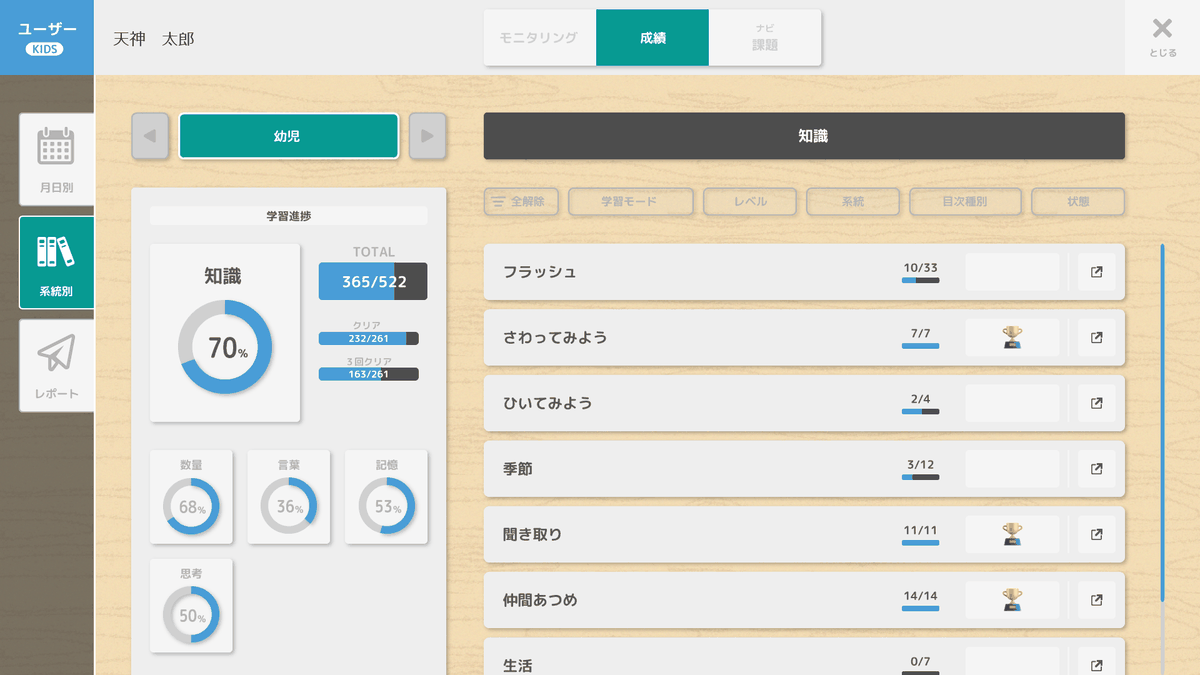Open the レポート paper plane section
The width and height of the screenshot is (1200, 675).
(x=56, y=365)
